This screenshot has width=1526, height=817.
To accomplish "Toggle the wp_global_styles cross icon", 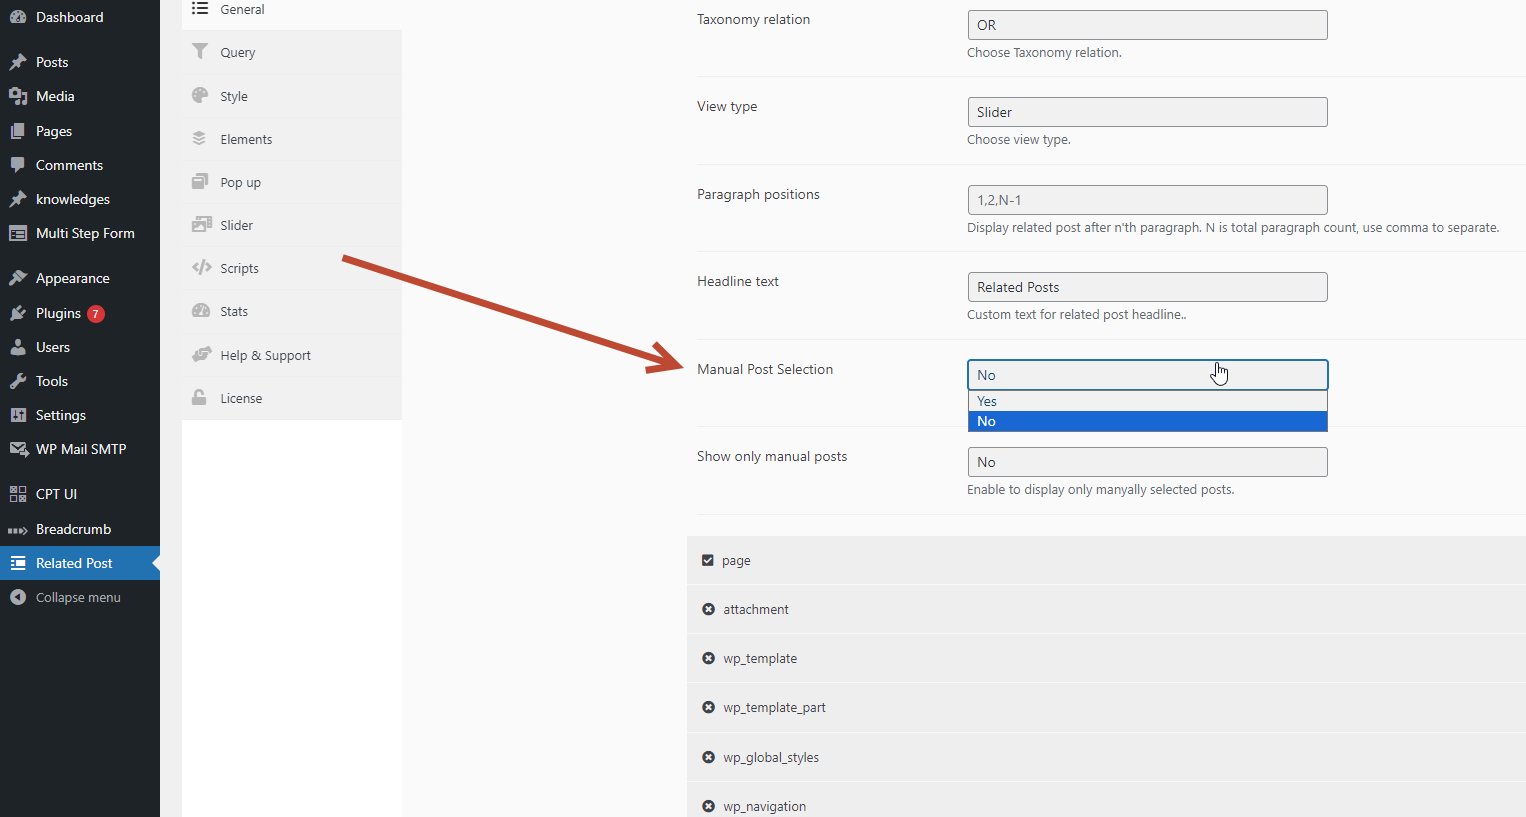I will (708, 757).
